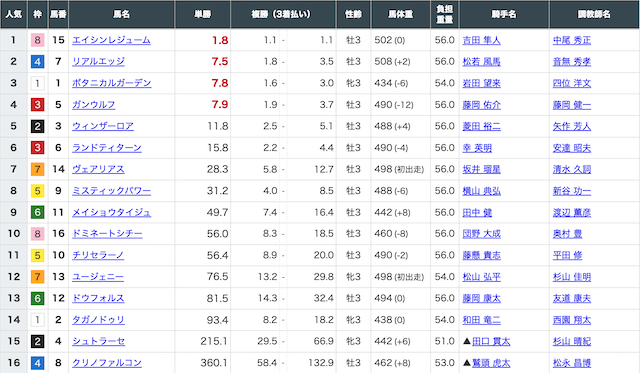Open the ドミネートシチー link
The image size is (640, 373).
(x=107, y=234)
